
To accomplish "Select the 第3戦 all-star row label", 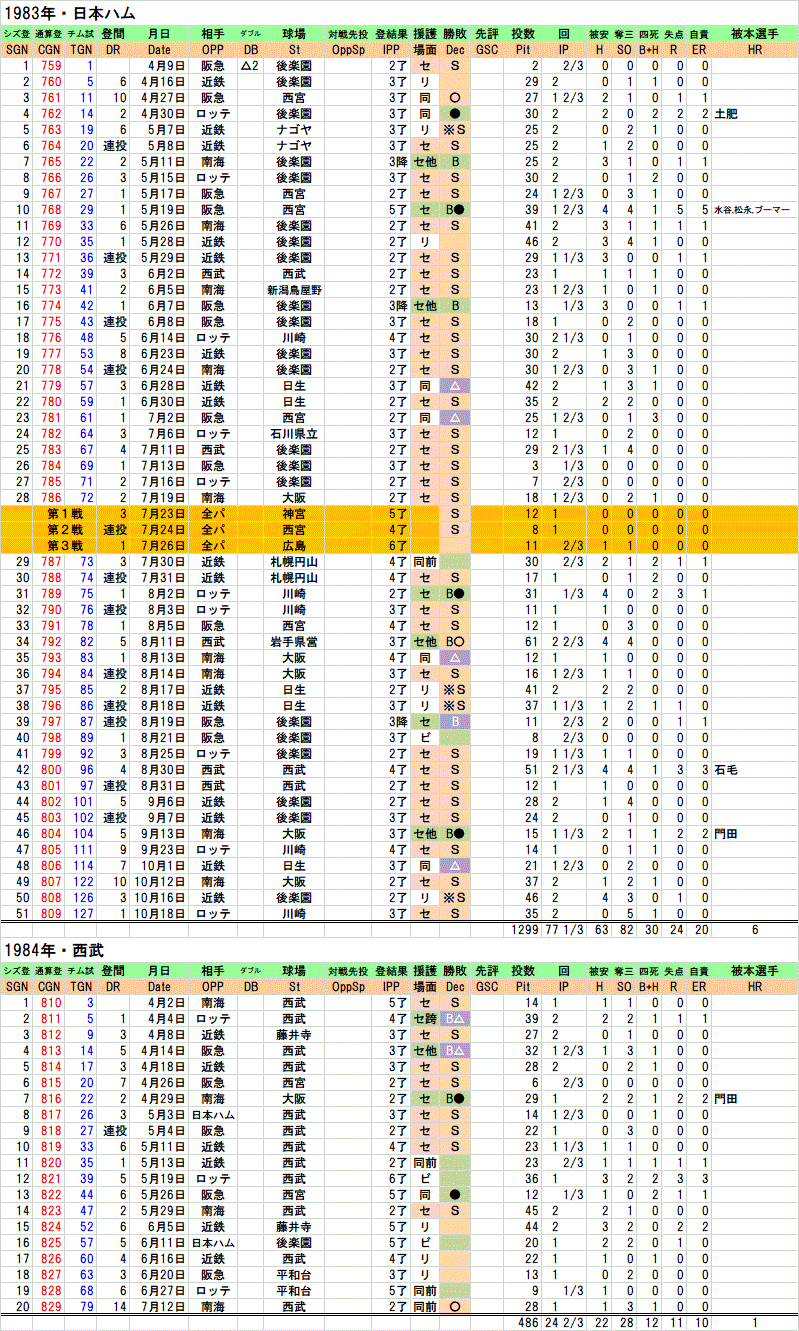I will [63, 545].
